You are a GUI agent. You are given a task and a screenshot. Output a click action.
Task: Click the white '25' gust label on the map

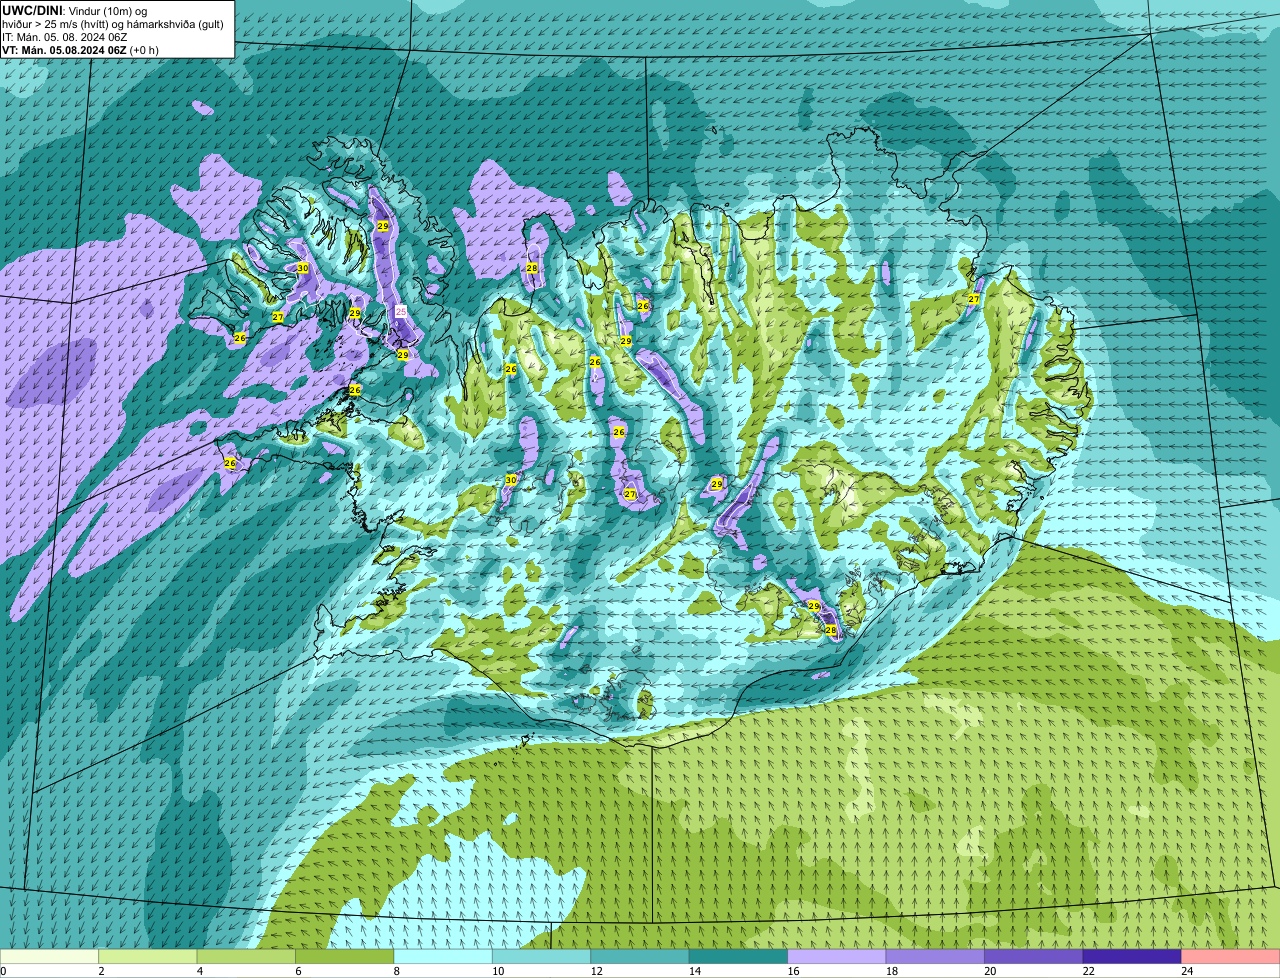401,312
